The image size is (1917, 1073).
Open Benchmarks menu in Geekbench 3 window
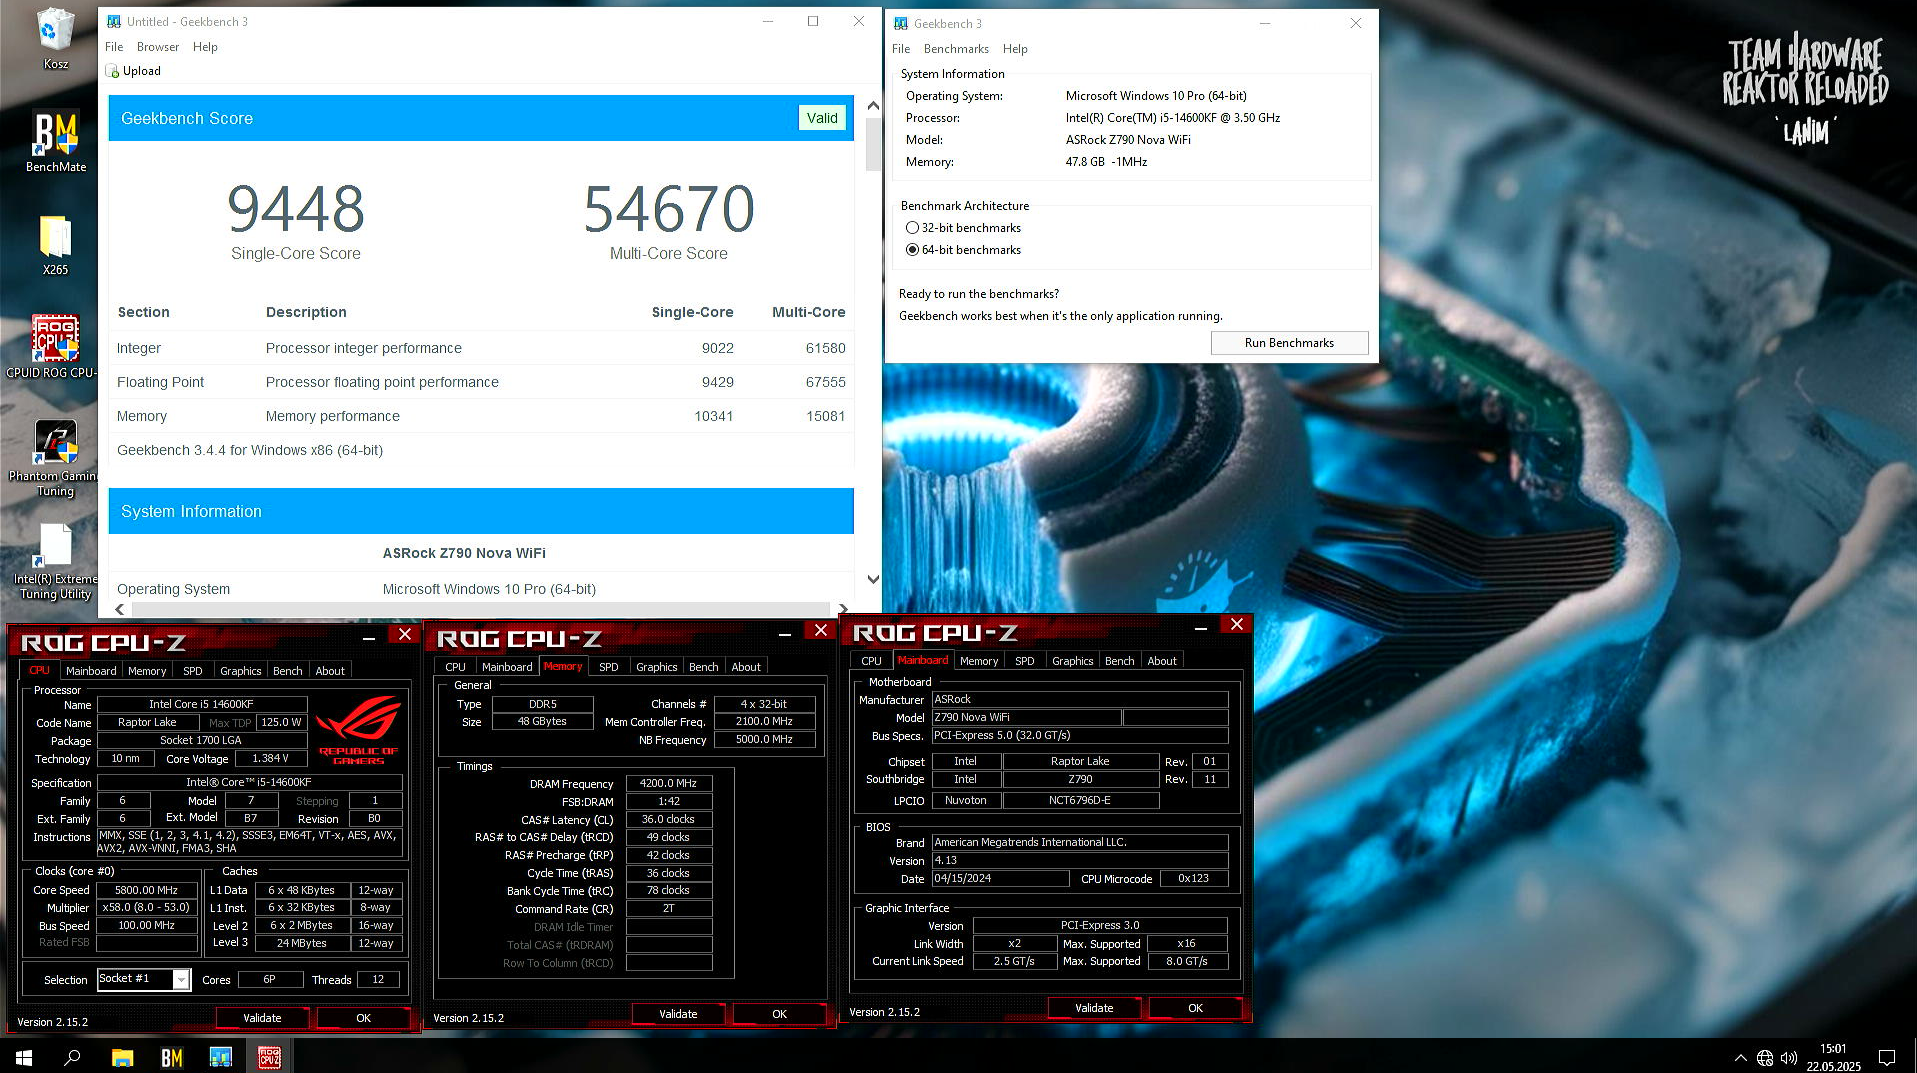[956, 49]
